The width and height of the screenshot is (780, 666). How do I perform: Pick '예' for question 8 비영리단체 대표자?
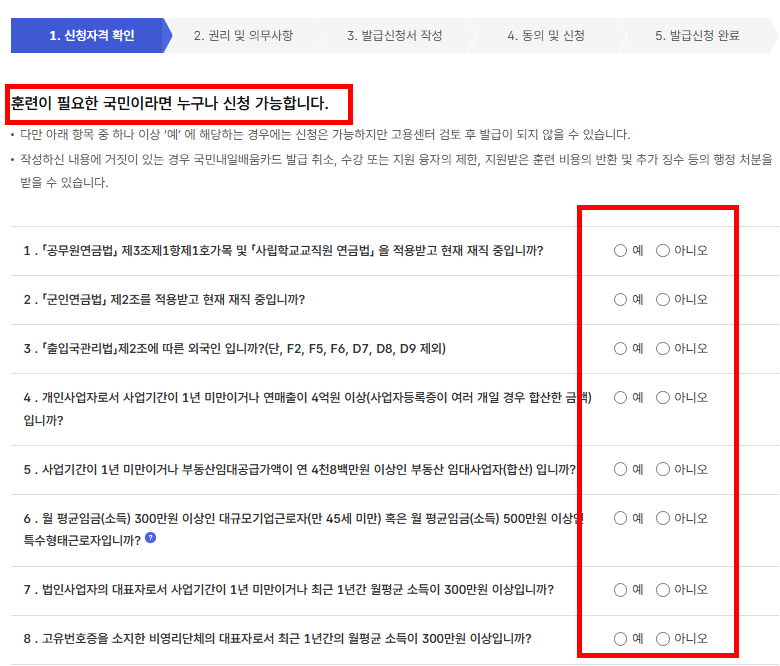620,639
